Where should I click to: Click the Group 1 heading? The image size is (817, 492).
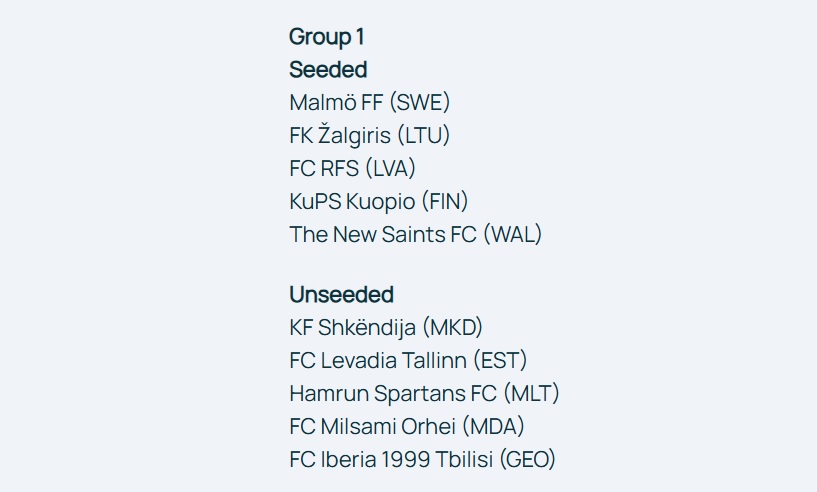[327, 37]
